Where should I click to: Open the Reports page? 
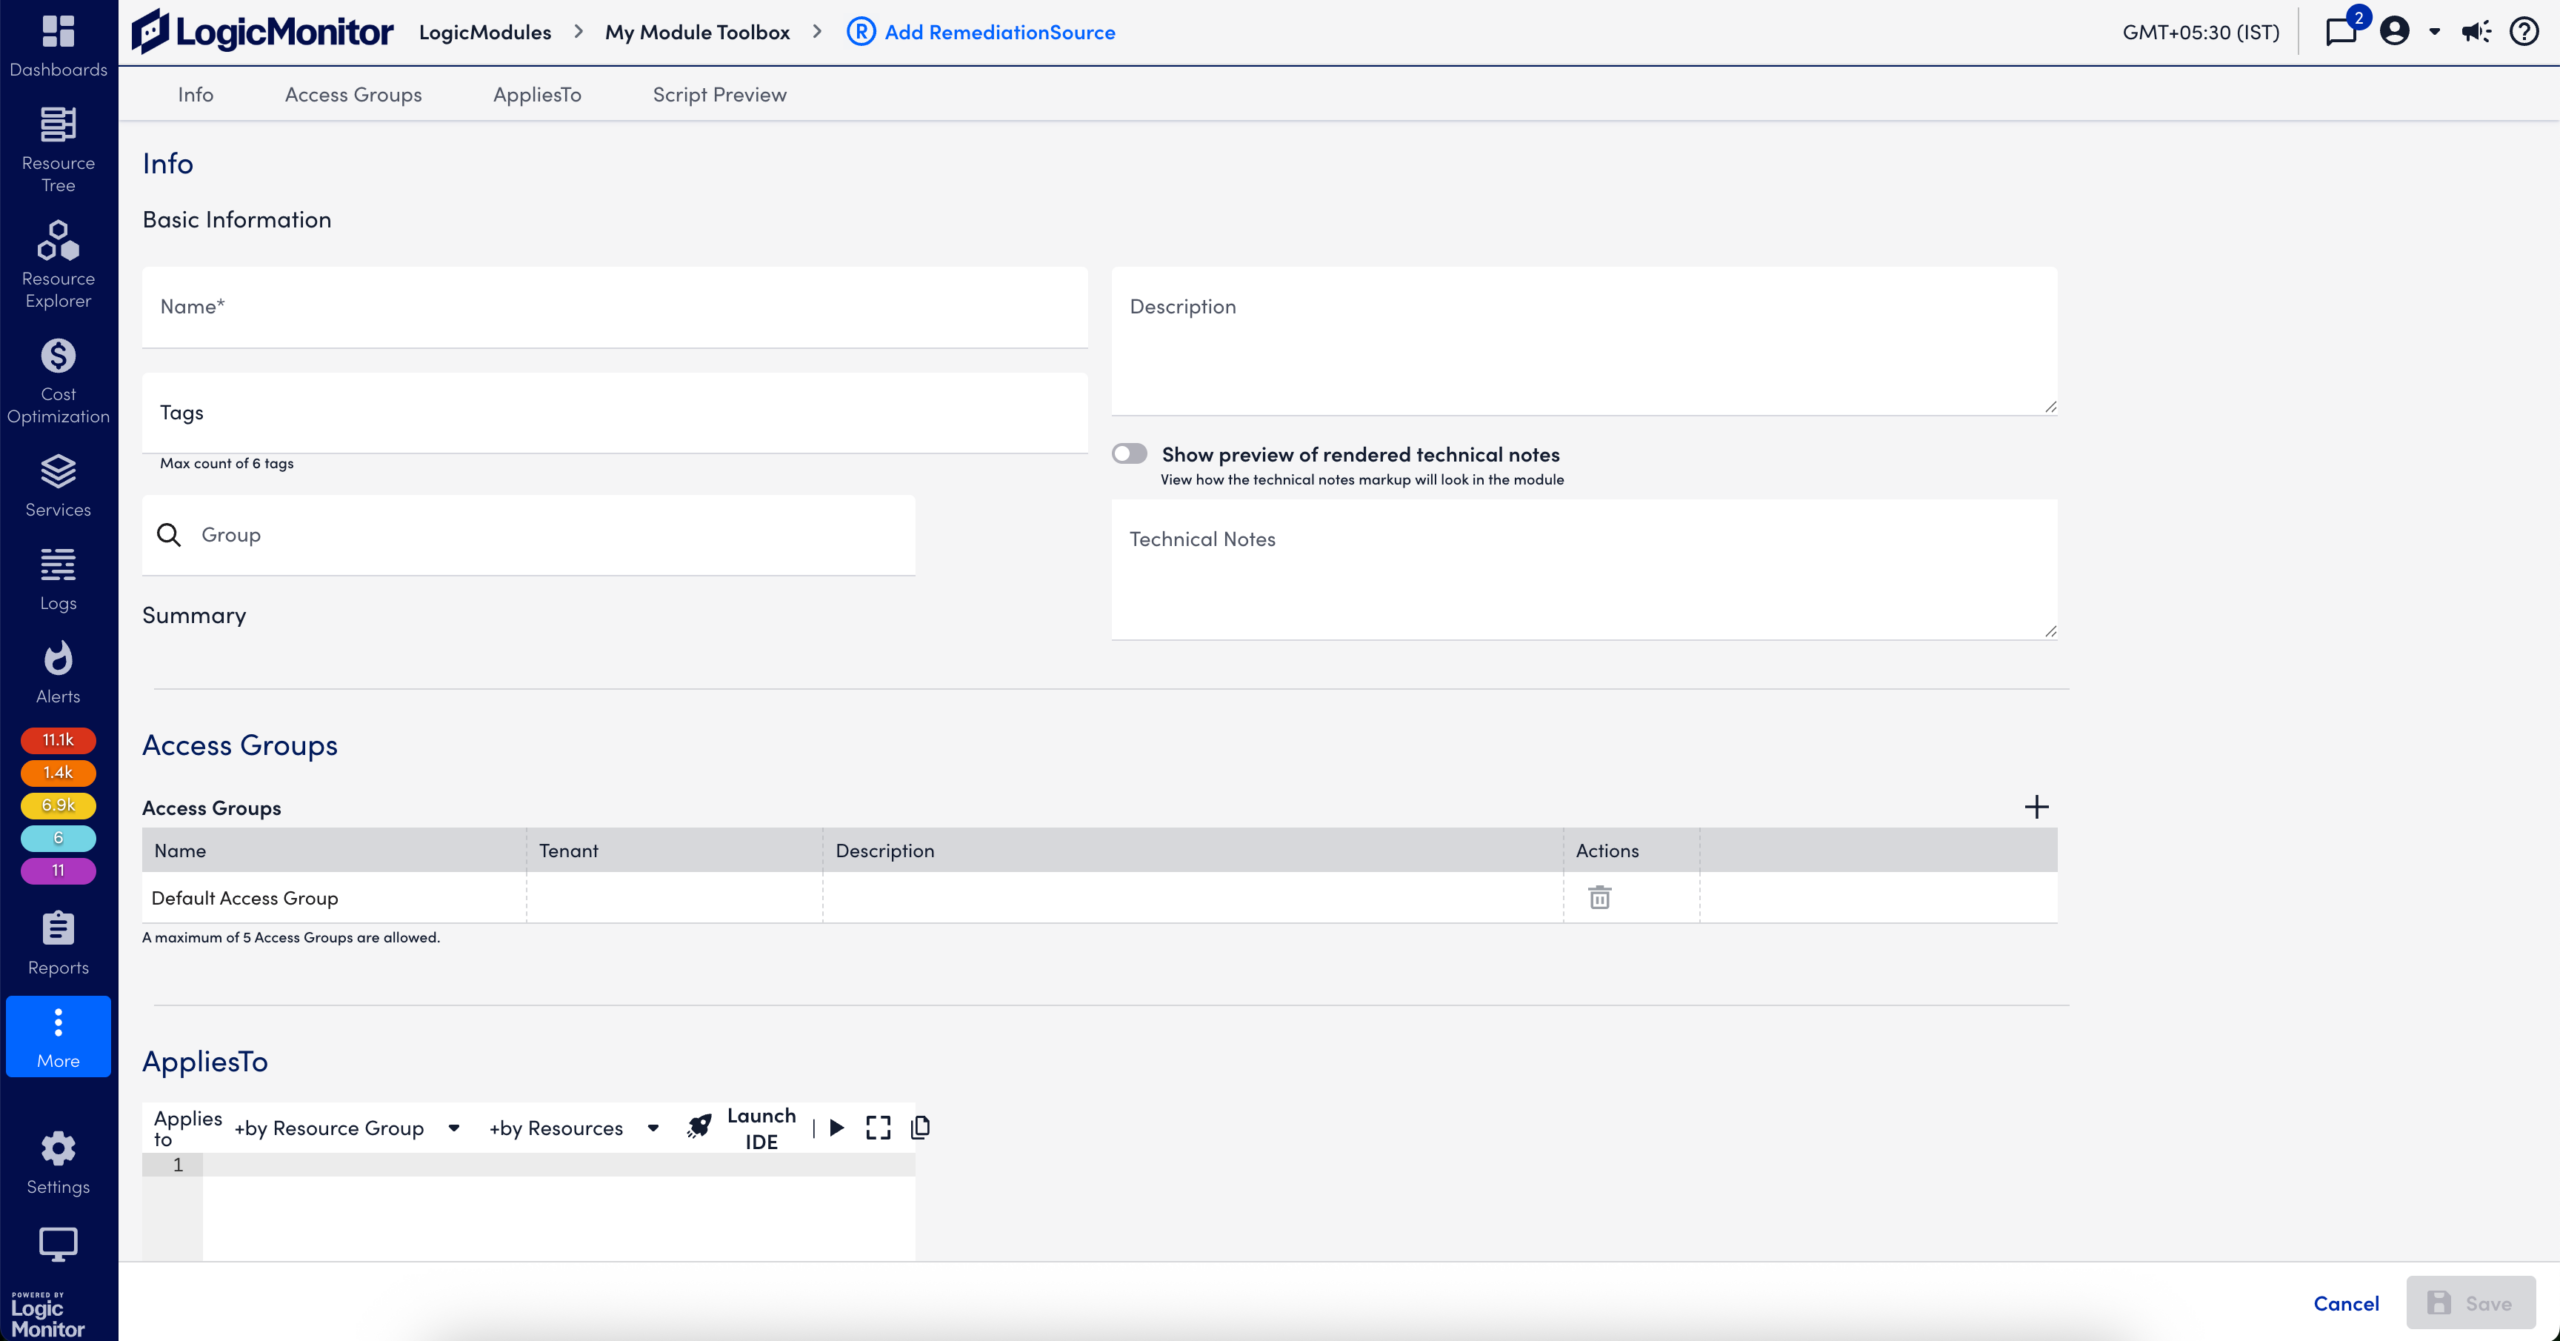58,943
